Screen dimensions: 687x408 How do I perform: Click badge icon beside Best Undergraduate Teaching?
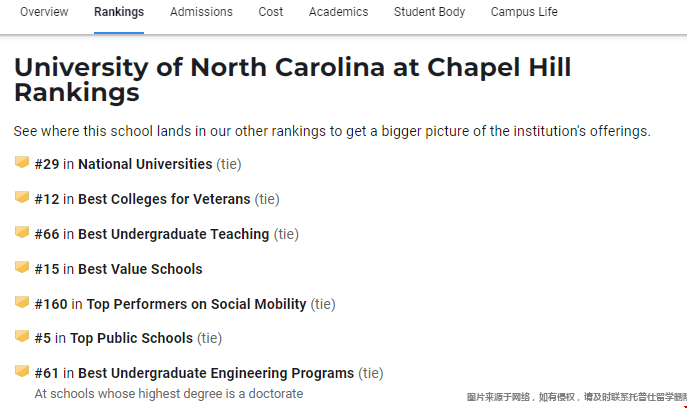pos(22,232)
